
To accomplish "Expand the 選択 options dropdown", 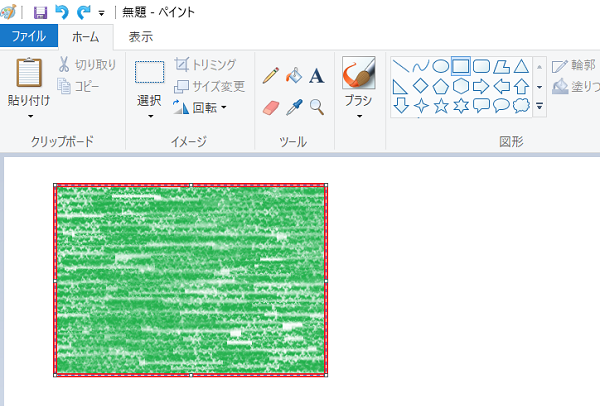I will (x=150, y=116).
